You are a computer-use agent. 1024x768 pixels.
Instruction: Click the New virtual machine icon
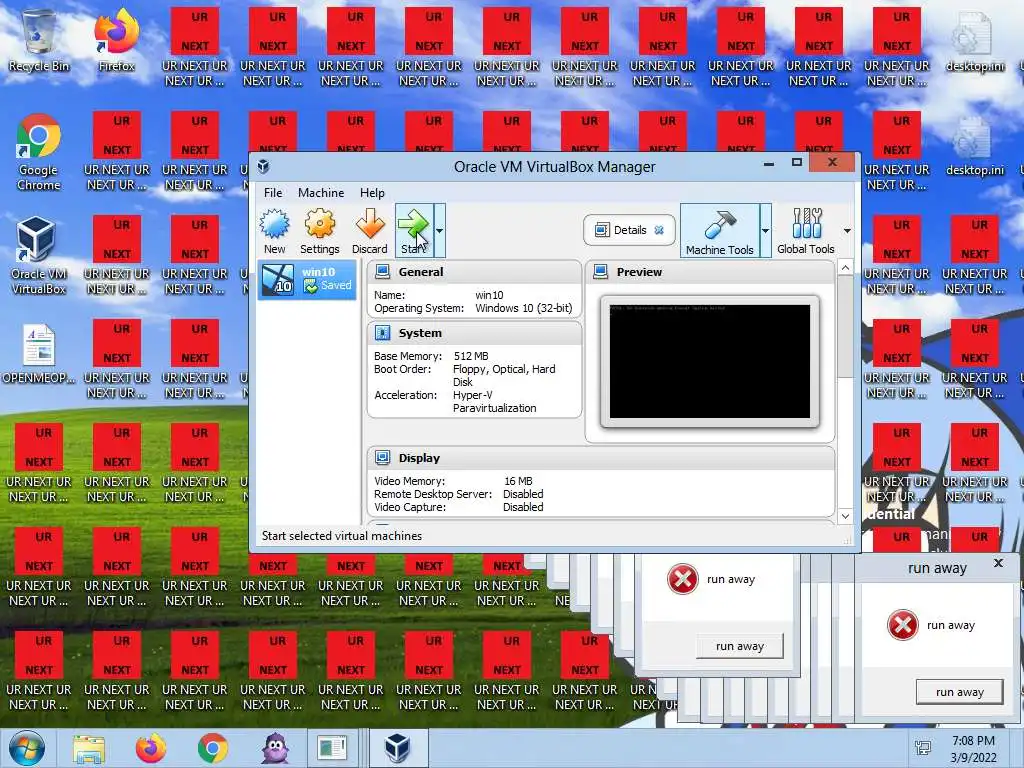(x=274, y=231)
